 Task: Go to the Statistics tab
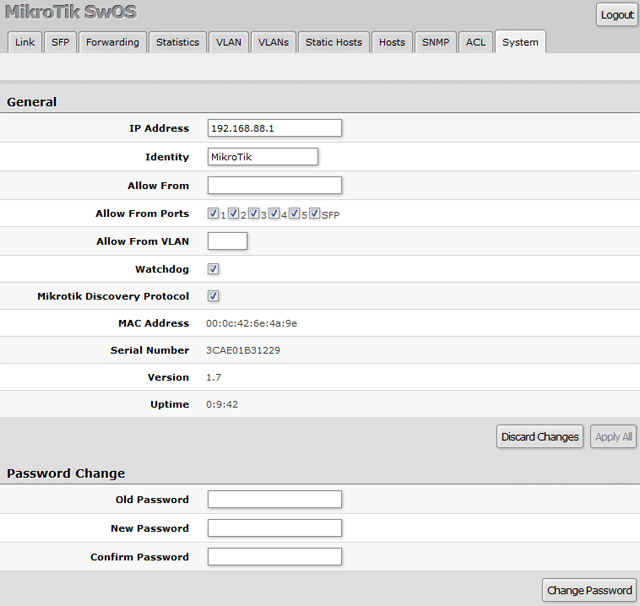pos(178,42)
